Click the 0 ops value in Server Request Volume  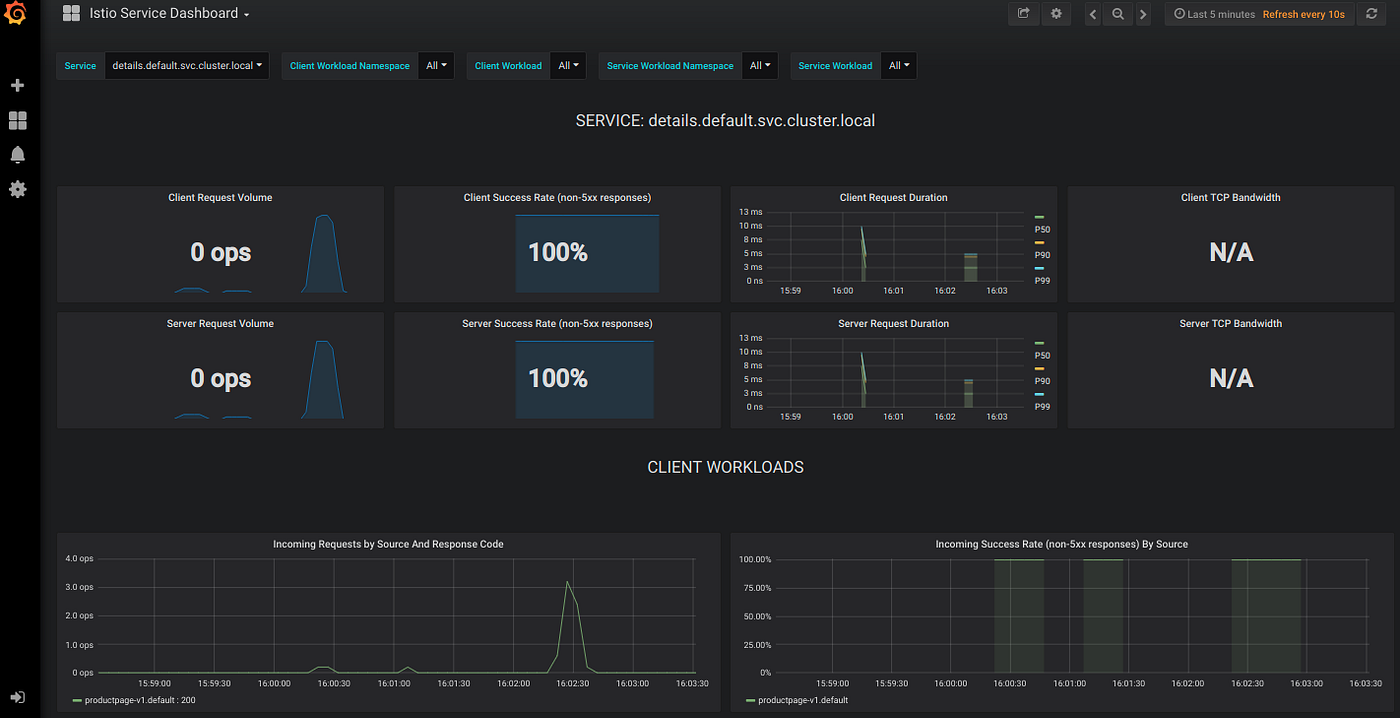(220, 379)
